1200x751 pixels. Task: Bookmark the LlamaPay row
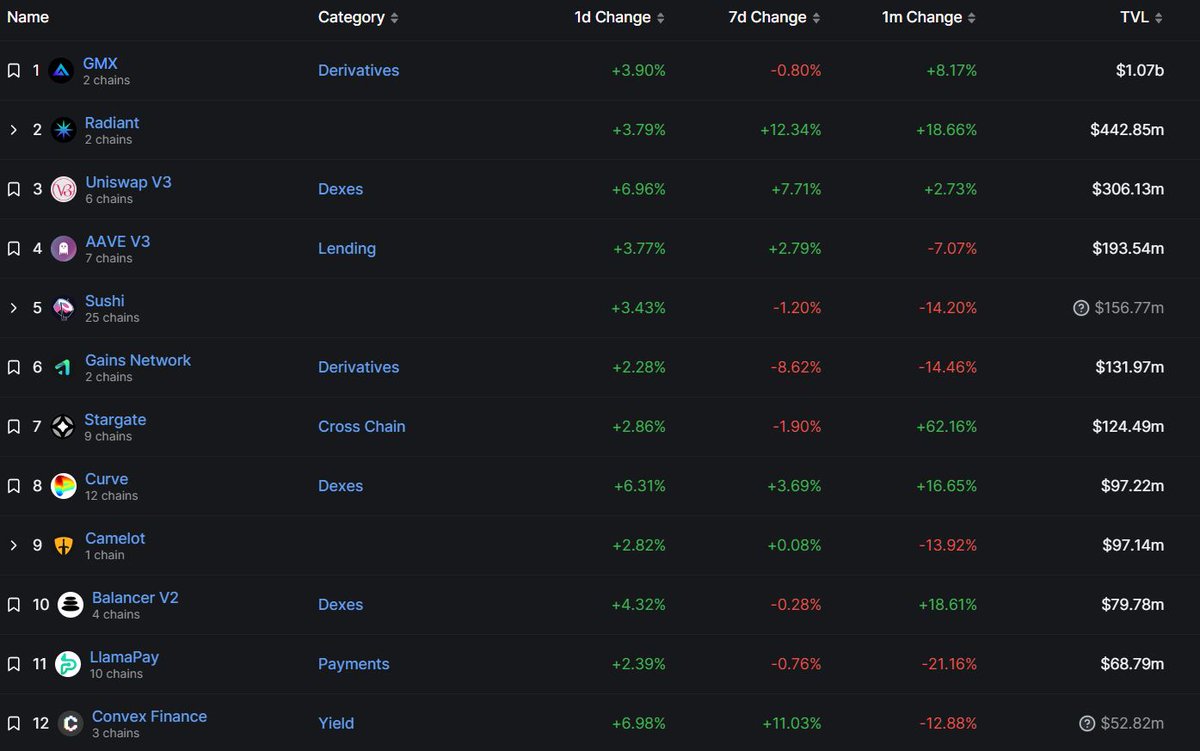[x=14, y=664]
